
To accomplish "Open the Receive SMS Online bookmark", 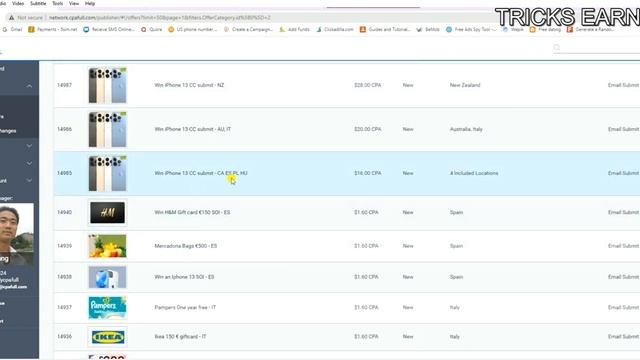I will [x=109, y=29].
